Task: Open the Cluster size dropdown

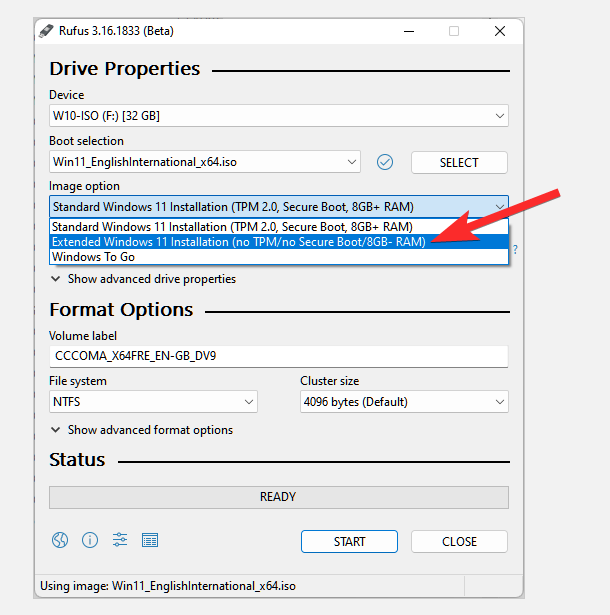Action: [x=404, y=402]
